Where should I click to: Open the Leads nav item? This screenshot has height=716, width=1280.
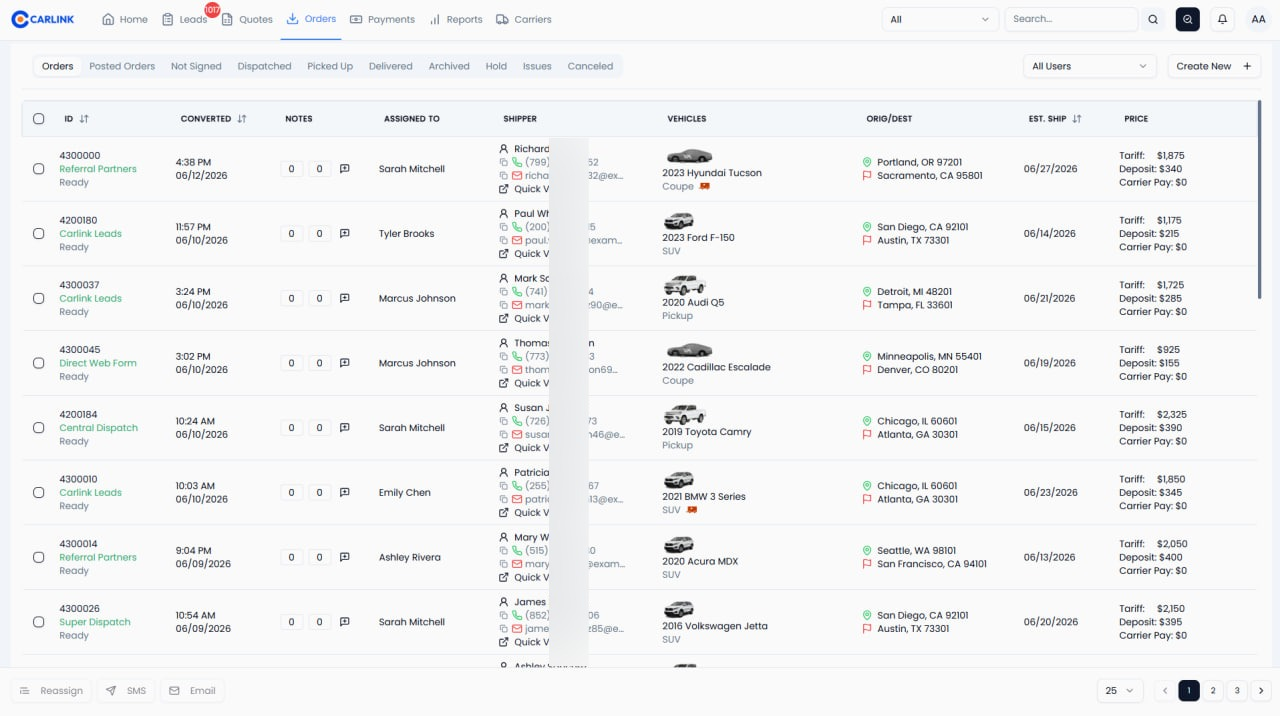click(x=185, y=19)
